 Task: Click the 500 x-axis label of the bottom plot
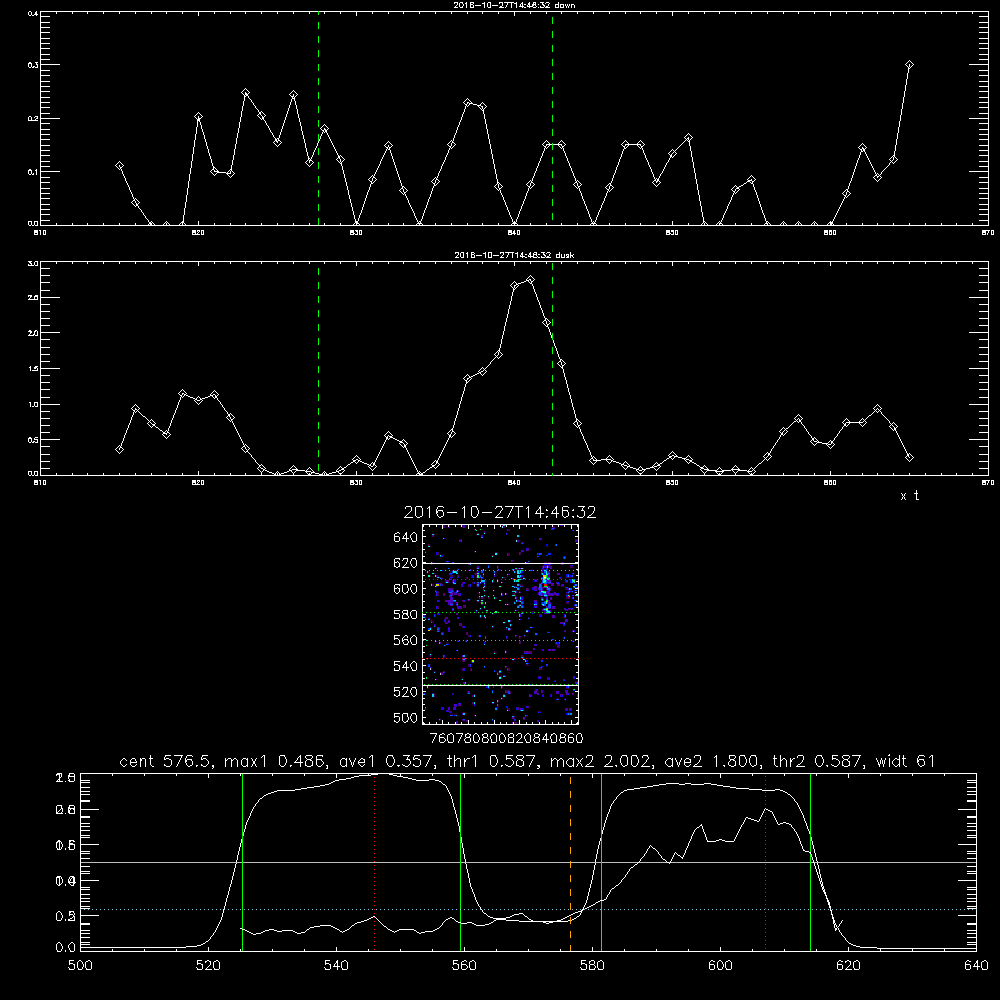[x=80, y=966]
